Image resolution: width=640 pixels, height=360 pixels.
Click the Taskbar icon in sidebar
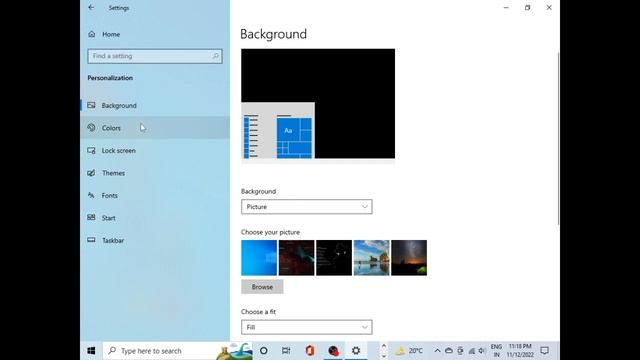(x=91, y=240)
